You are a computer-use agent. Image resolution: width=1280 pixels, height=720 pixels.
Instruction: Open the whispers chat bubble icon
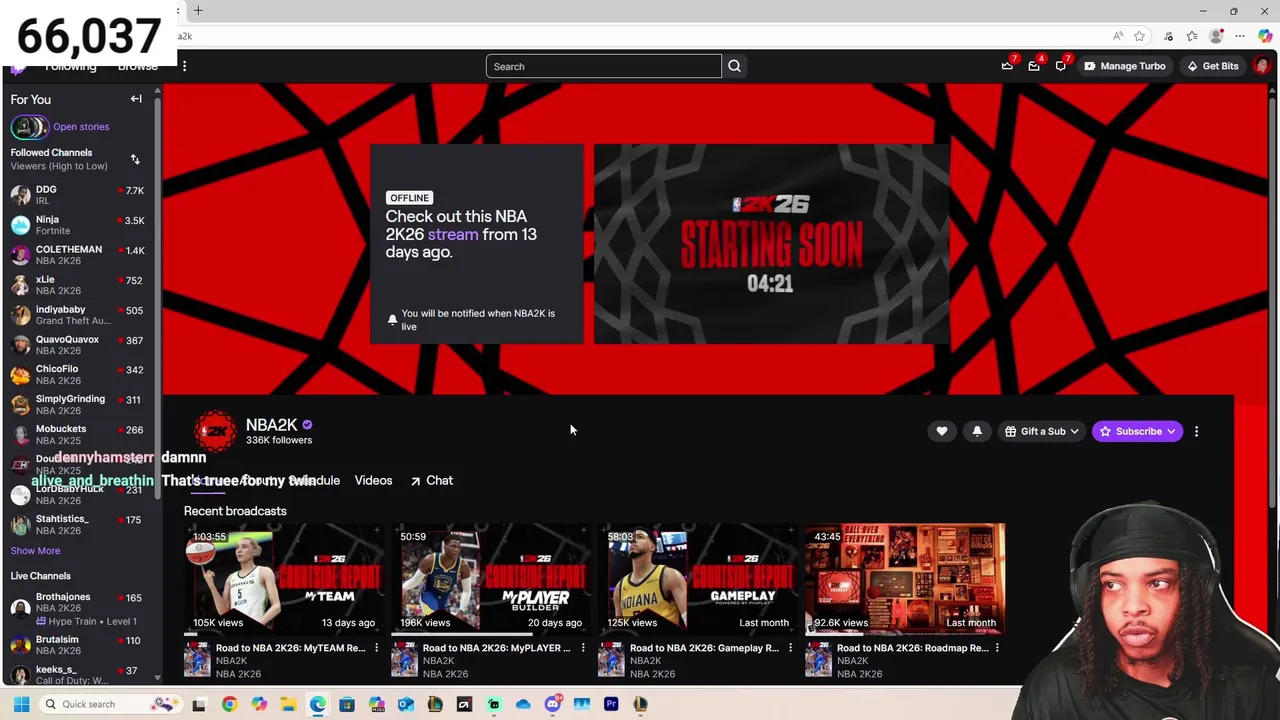pyautogui.click(x=1061, y=66)
